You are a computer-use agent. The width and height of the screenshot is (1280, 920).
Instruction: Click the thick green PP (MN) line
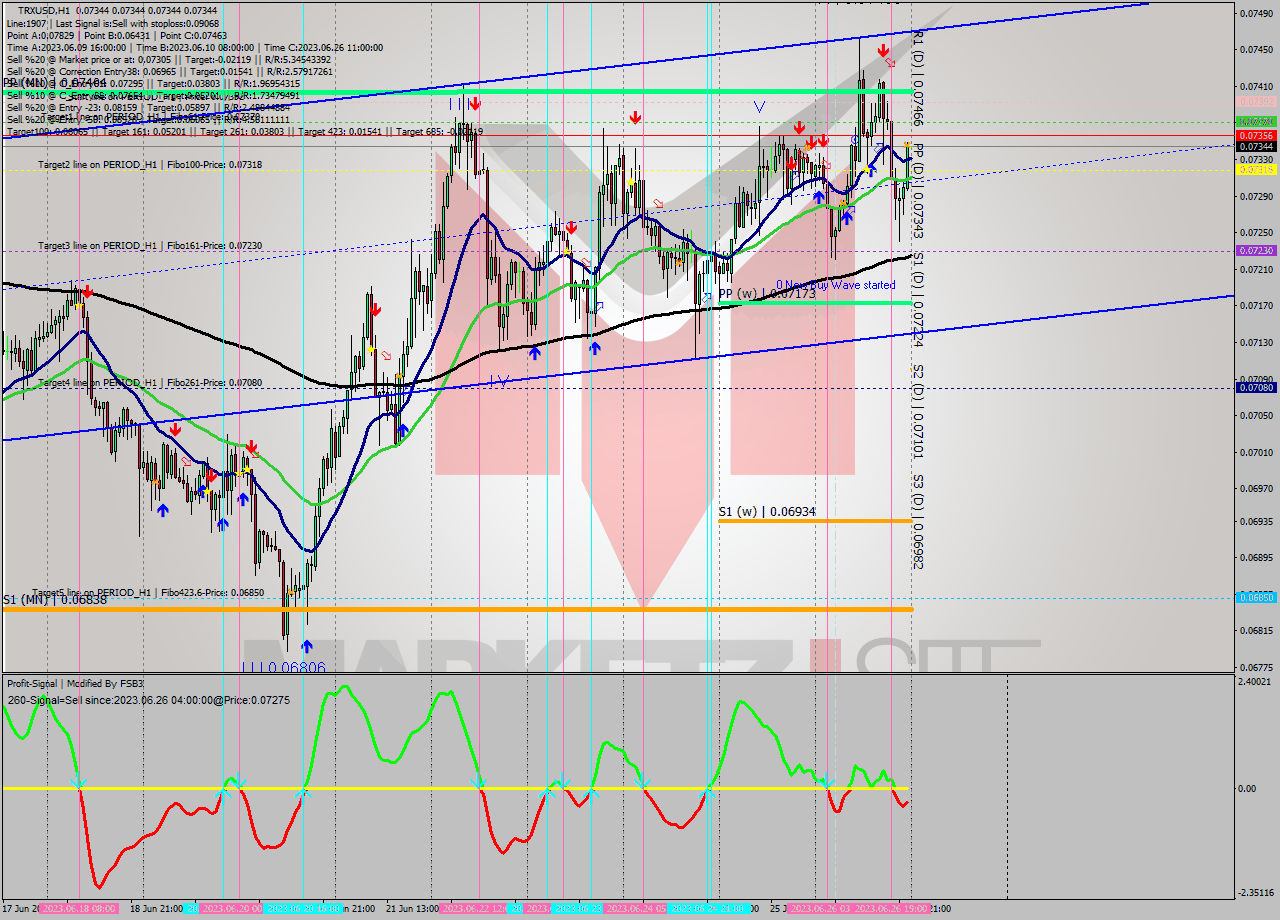tap(457, 91)
